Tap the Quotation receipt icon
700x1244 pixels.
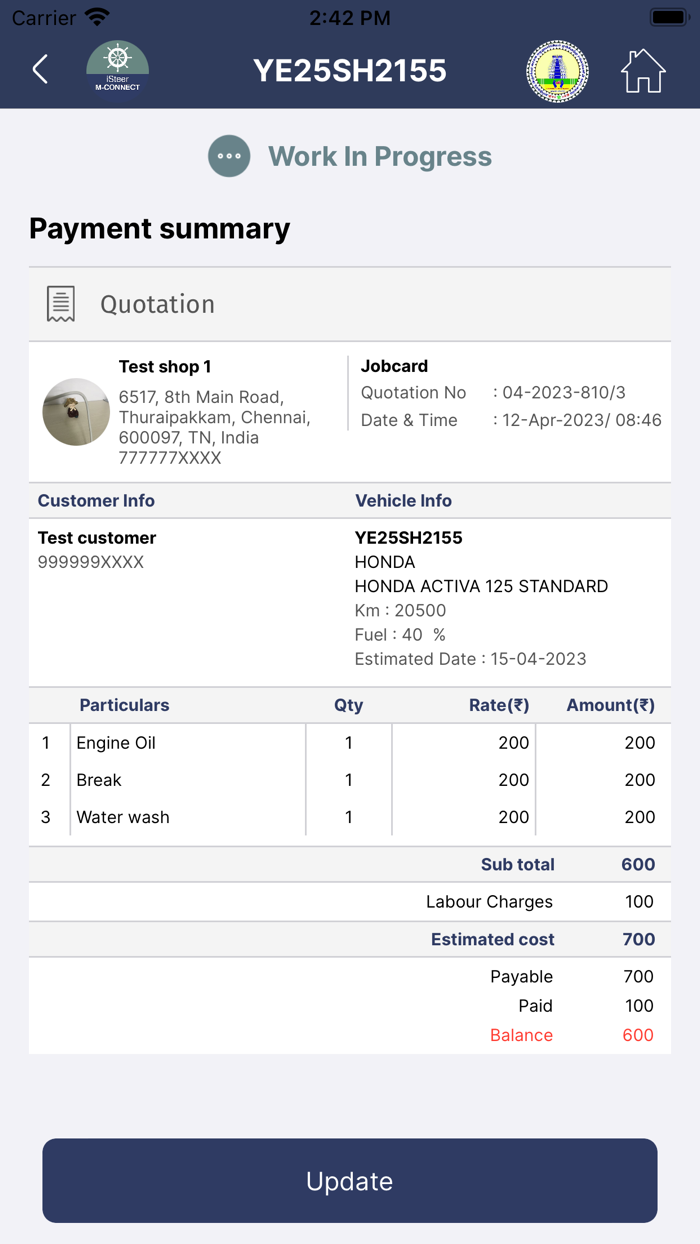click(x=61, y=304)
